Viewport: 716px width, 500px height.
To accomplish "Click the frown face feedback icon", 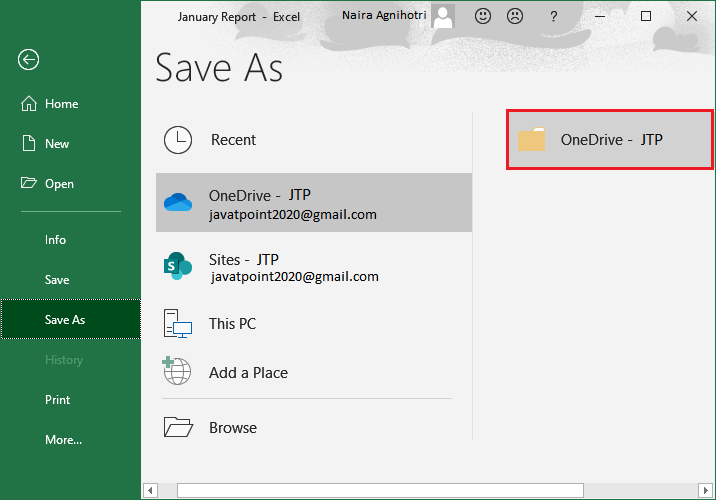I will coord(515,16).
